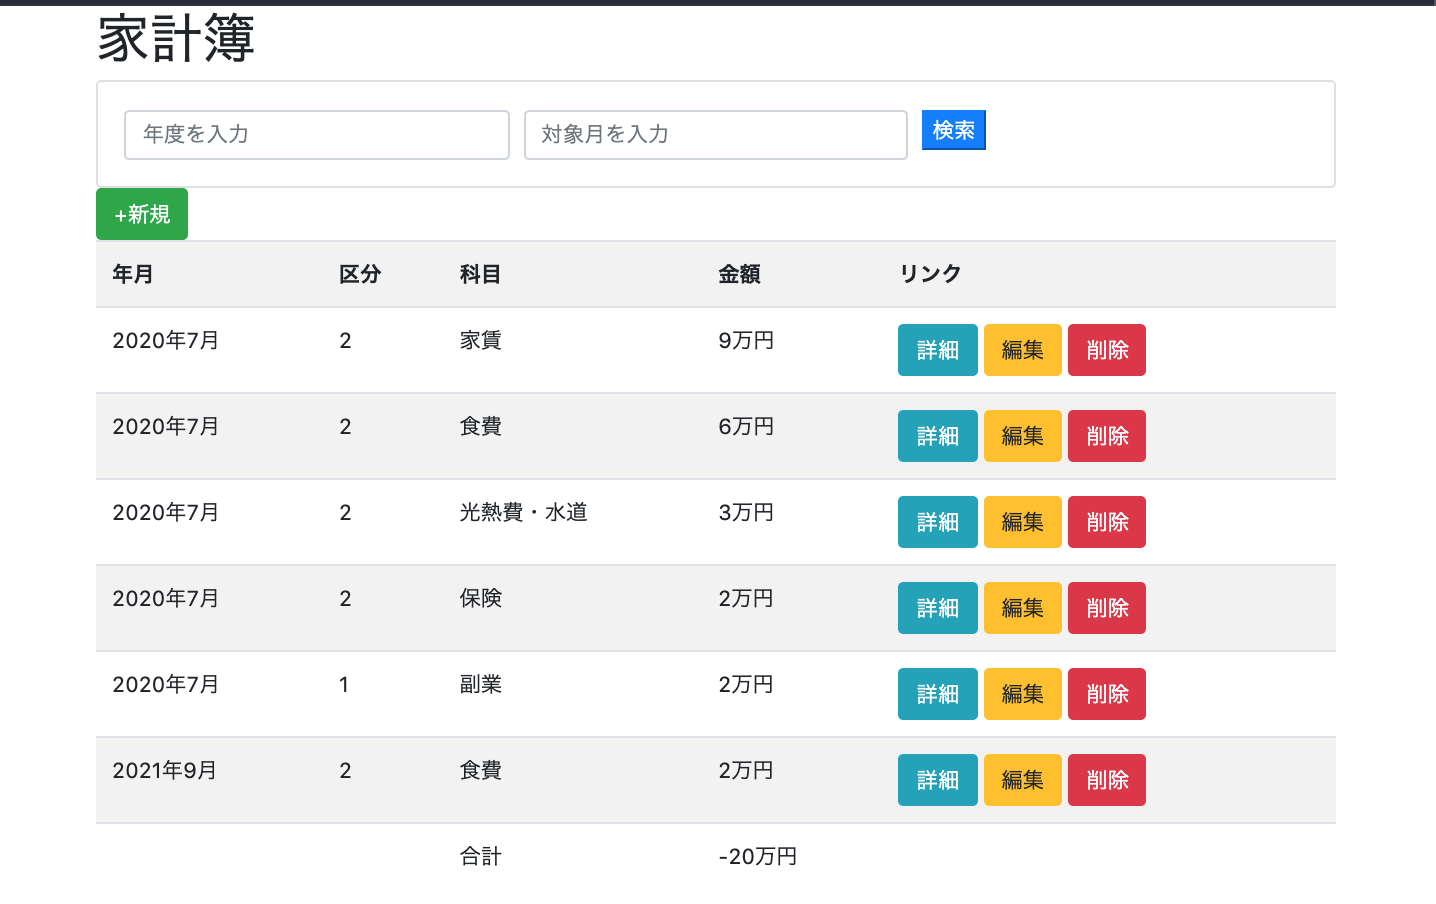
Task: Edit the 保険 entry using 編集
Action: point(1022,608)
